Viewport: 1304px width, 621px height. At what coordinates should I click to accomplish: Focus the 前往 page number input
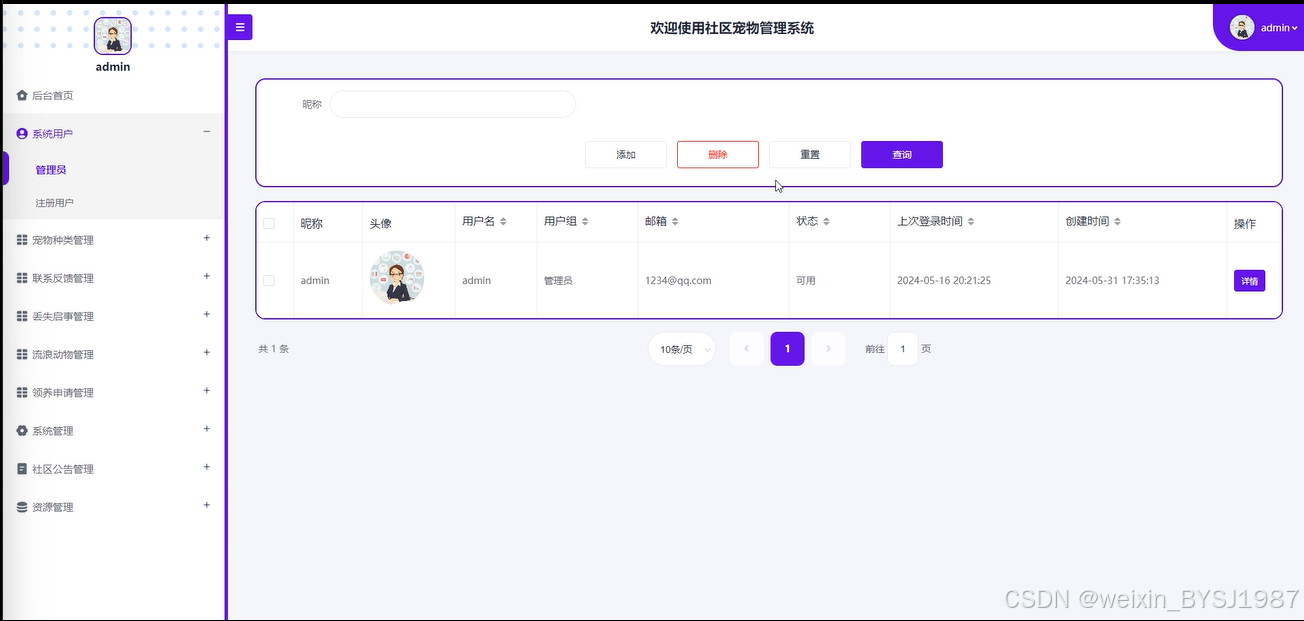[x=903, y=349]
